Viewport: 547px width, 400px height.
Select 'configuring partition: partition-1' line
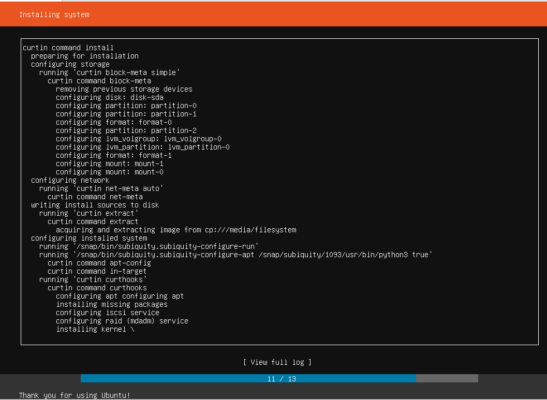coord(126,114)
